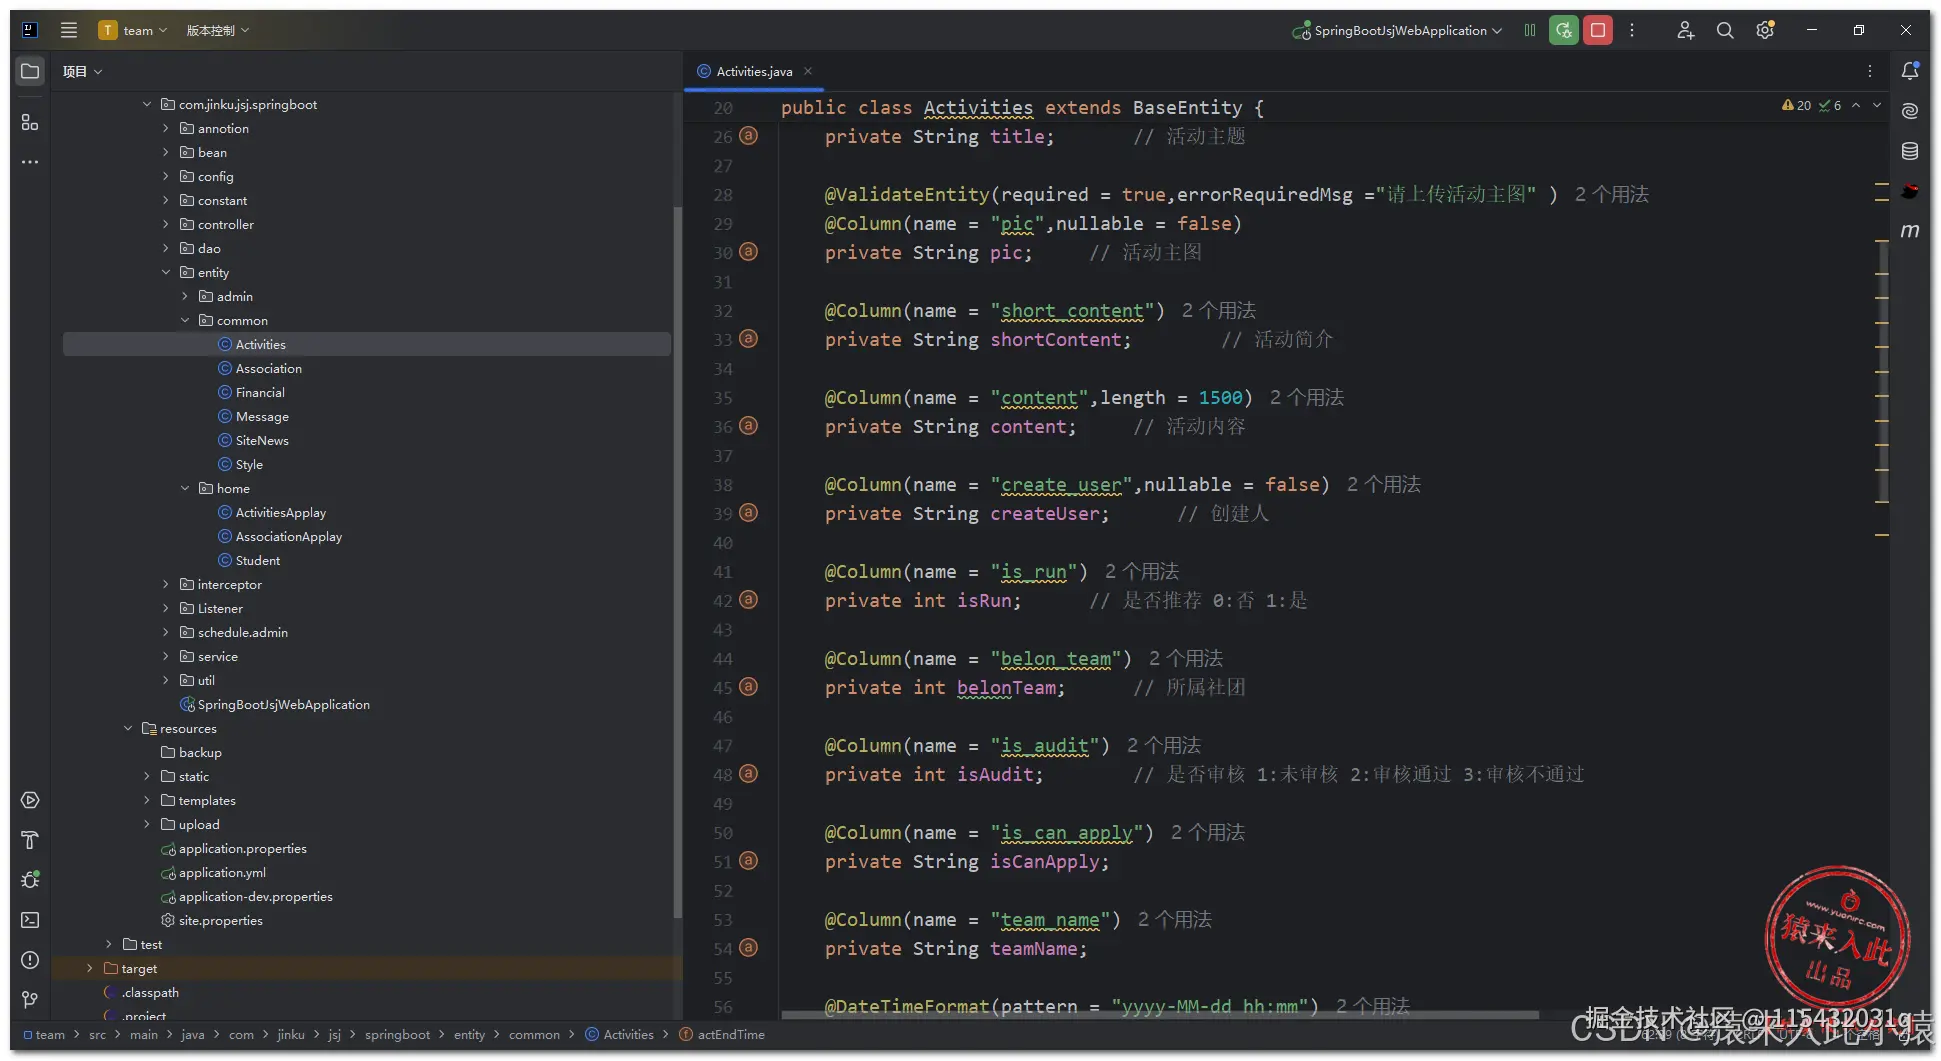
Task: Click the BaseEntity superclass name in code
Action: tap(1187, 107)
